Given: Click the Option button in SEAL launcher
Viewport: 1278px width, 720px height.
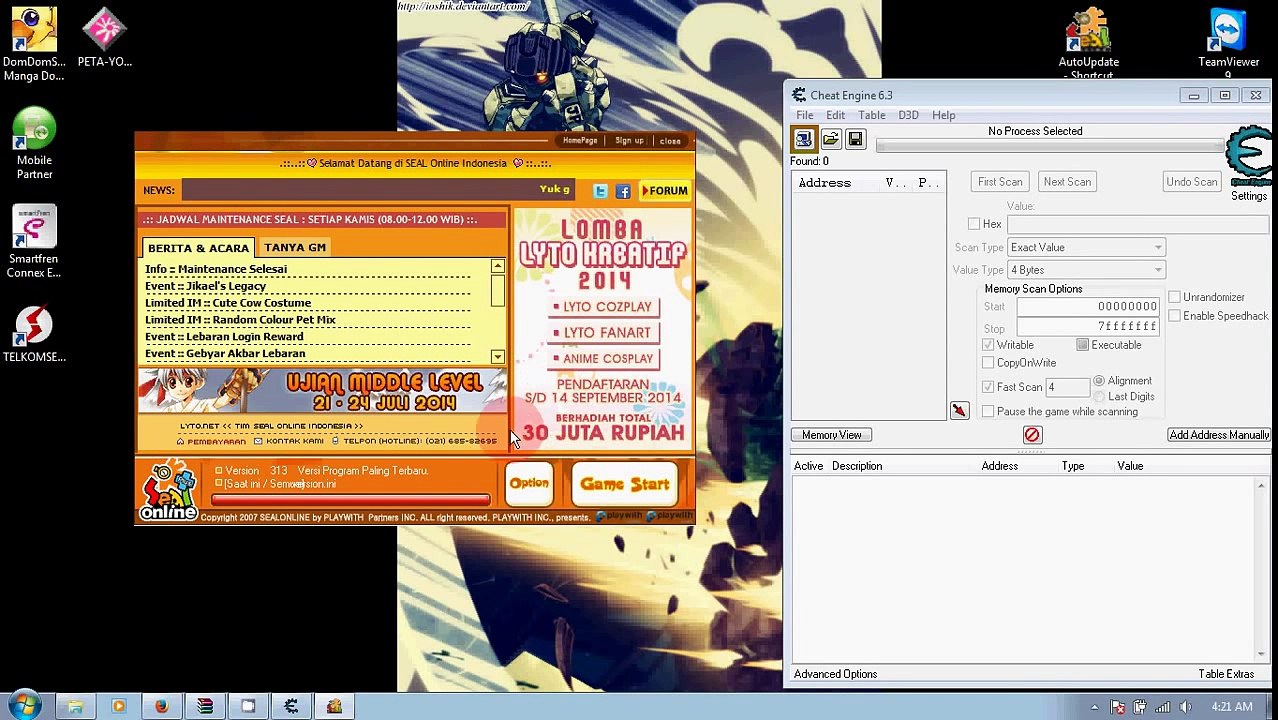Looking at the screenshot, I should (x=529, y=484).
